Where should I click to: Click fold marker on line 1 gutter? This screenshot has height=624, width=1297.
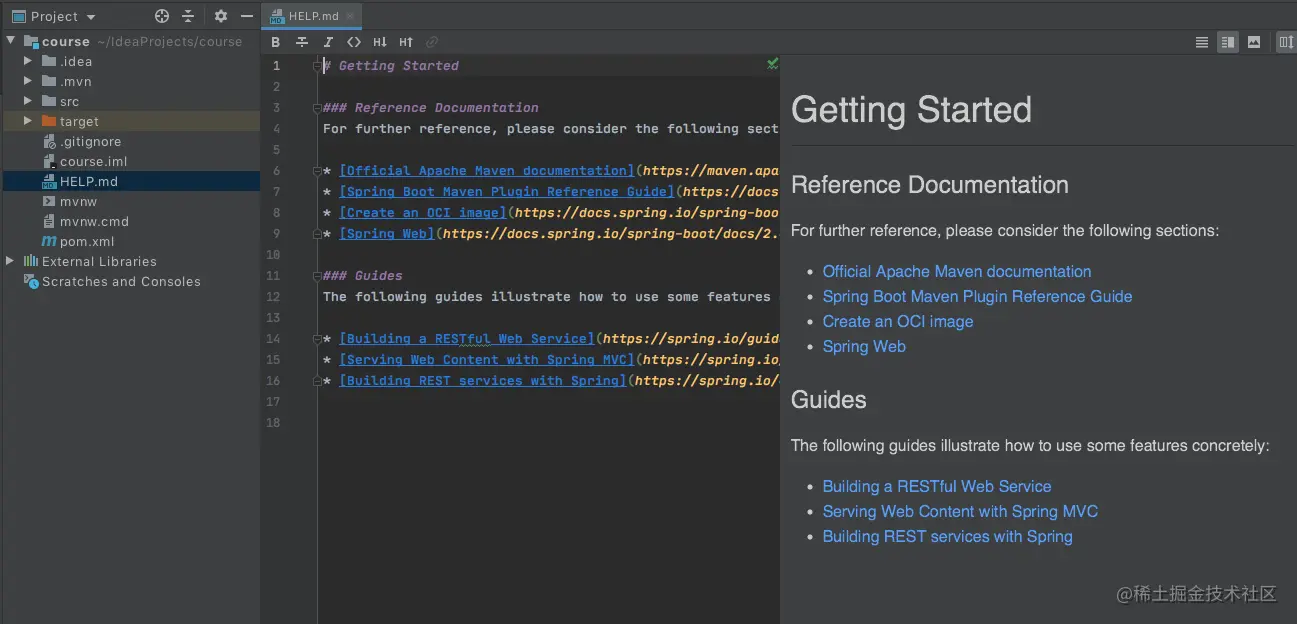[317, 65]
